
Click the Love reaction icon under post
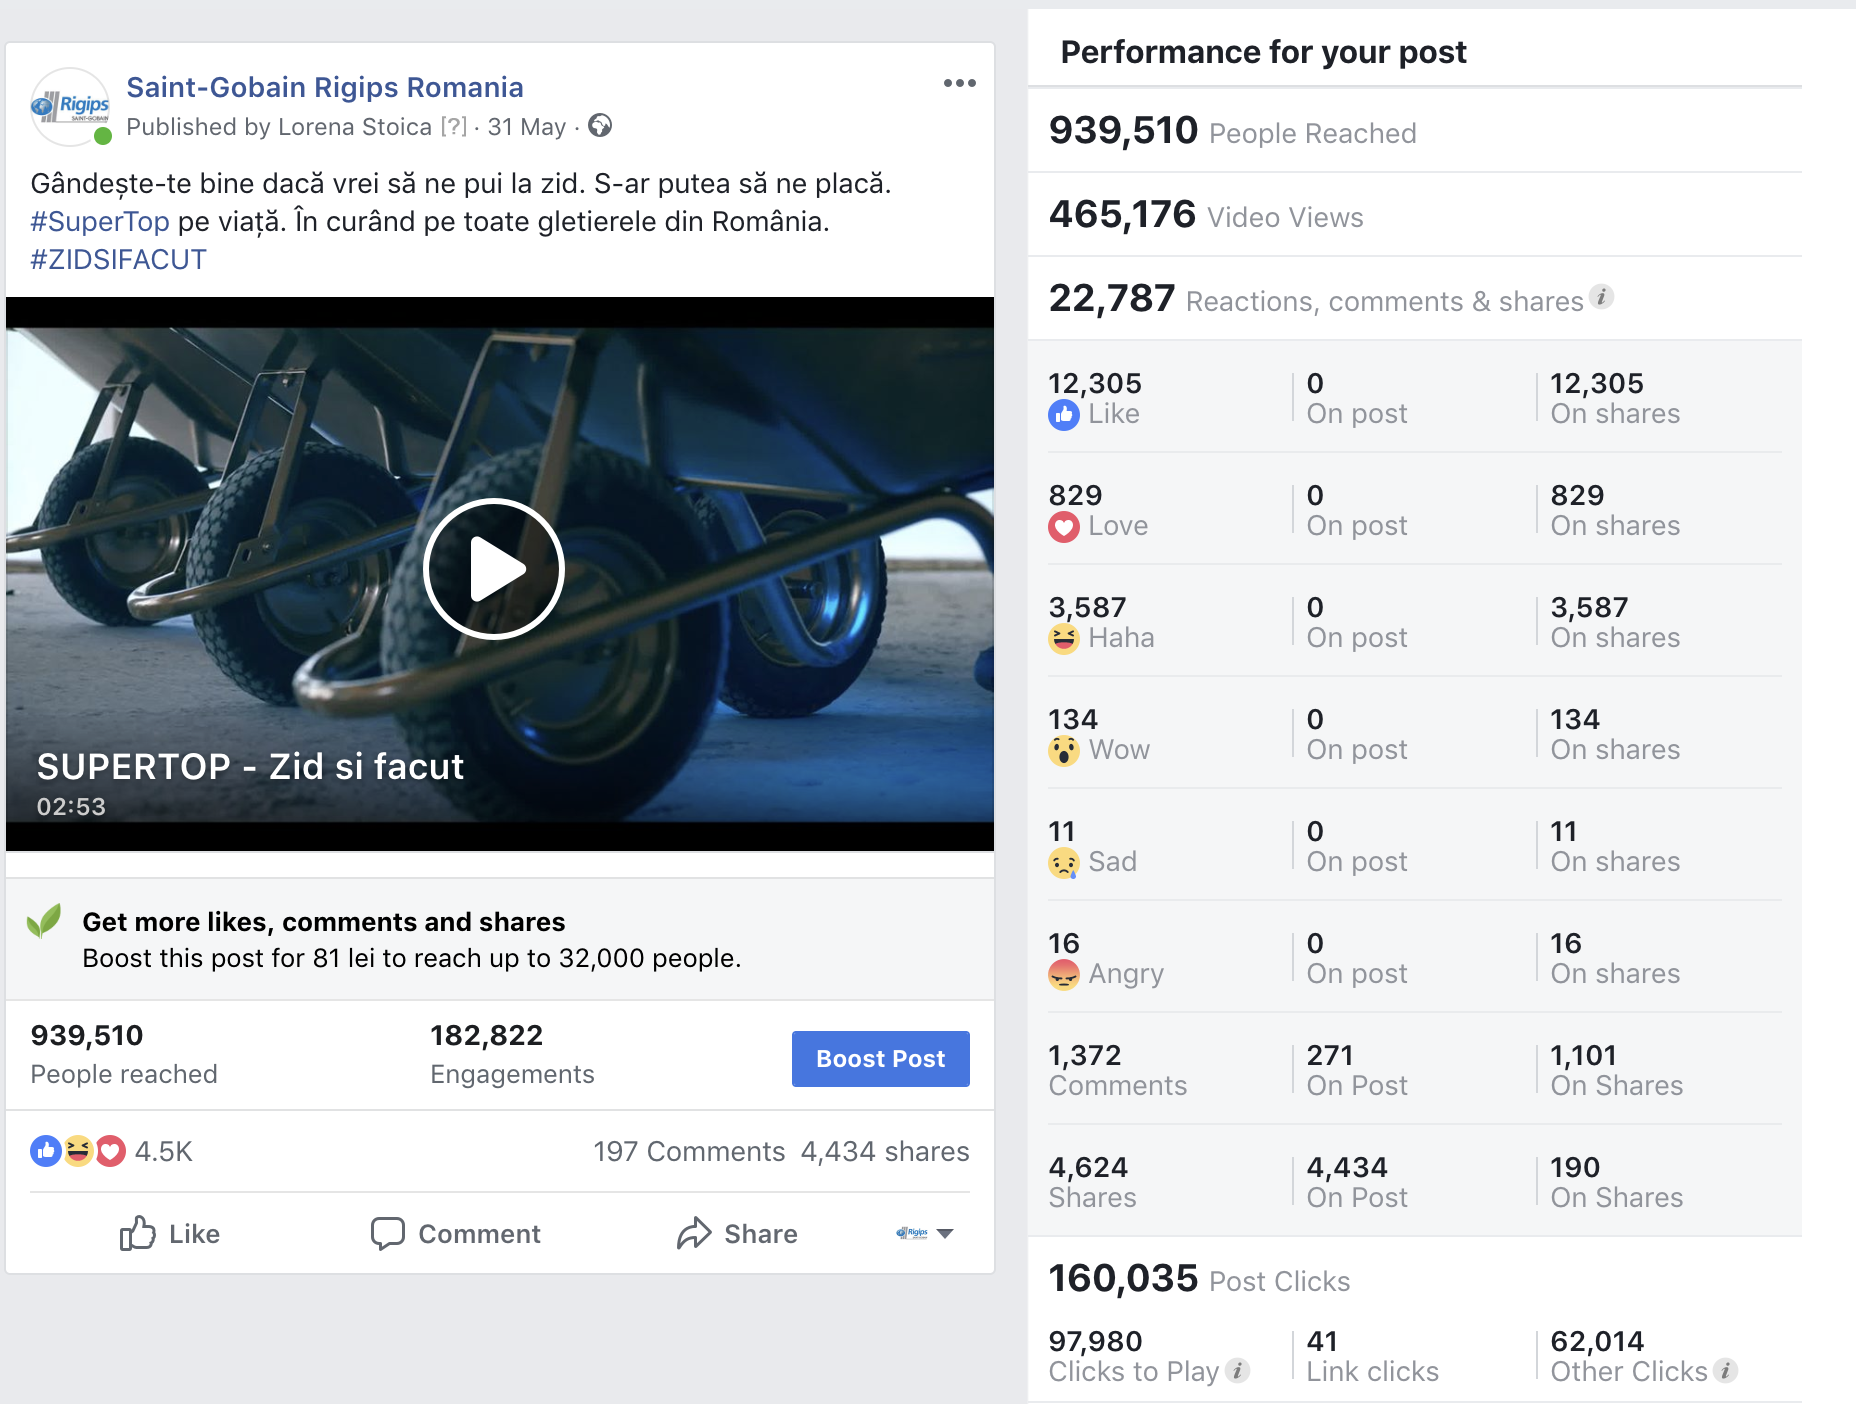pyautogui.click(x=110, y=1151)
